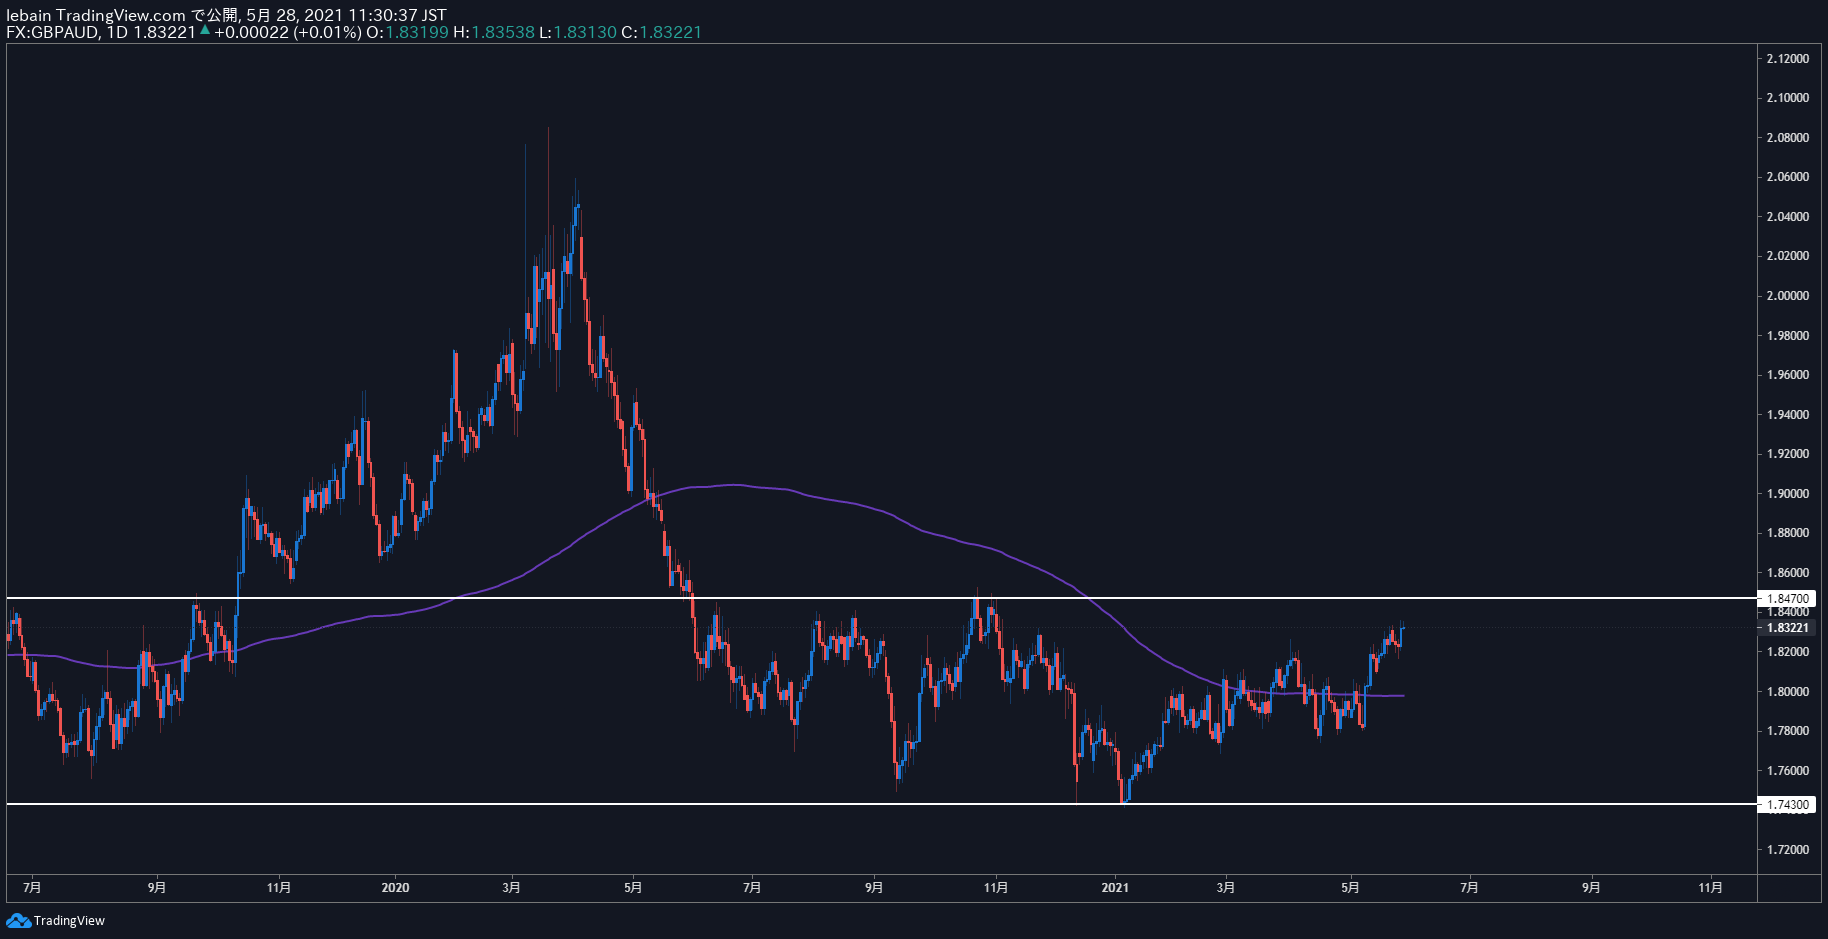Click the open value O:1.83199
The image size is (1828, 939).
(407, 32)
